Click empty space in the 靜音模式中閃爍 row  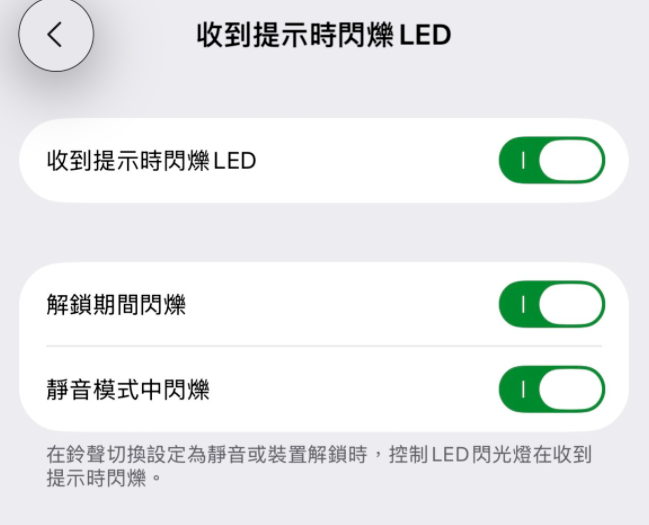(x=350, y=390)
